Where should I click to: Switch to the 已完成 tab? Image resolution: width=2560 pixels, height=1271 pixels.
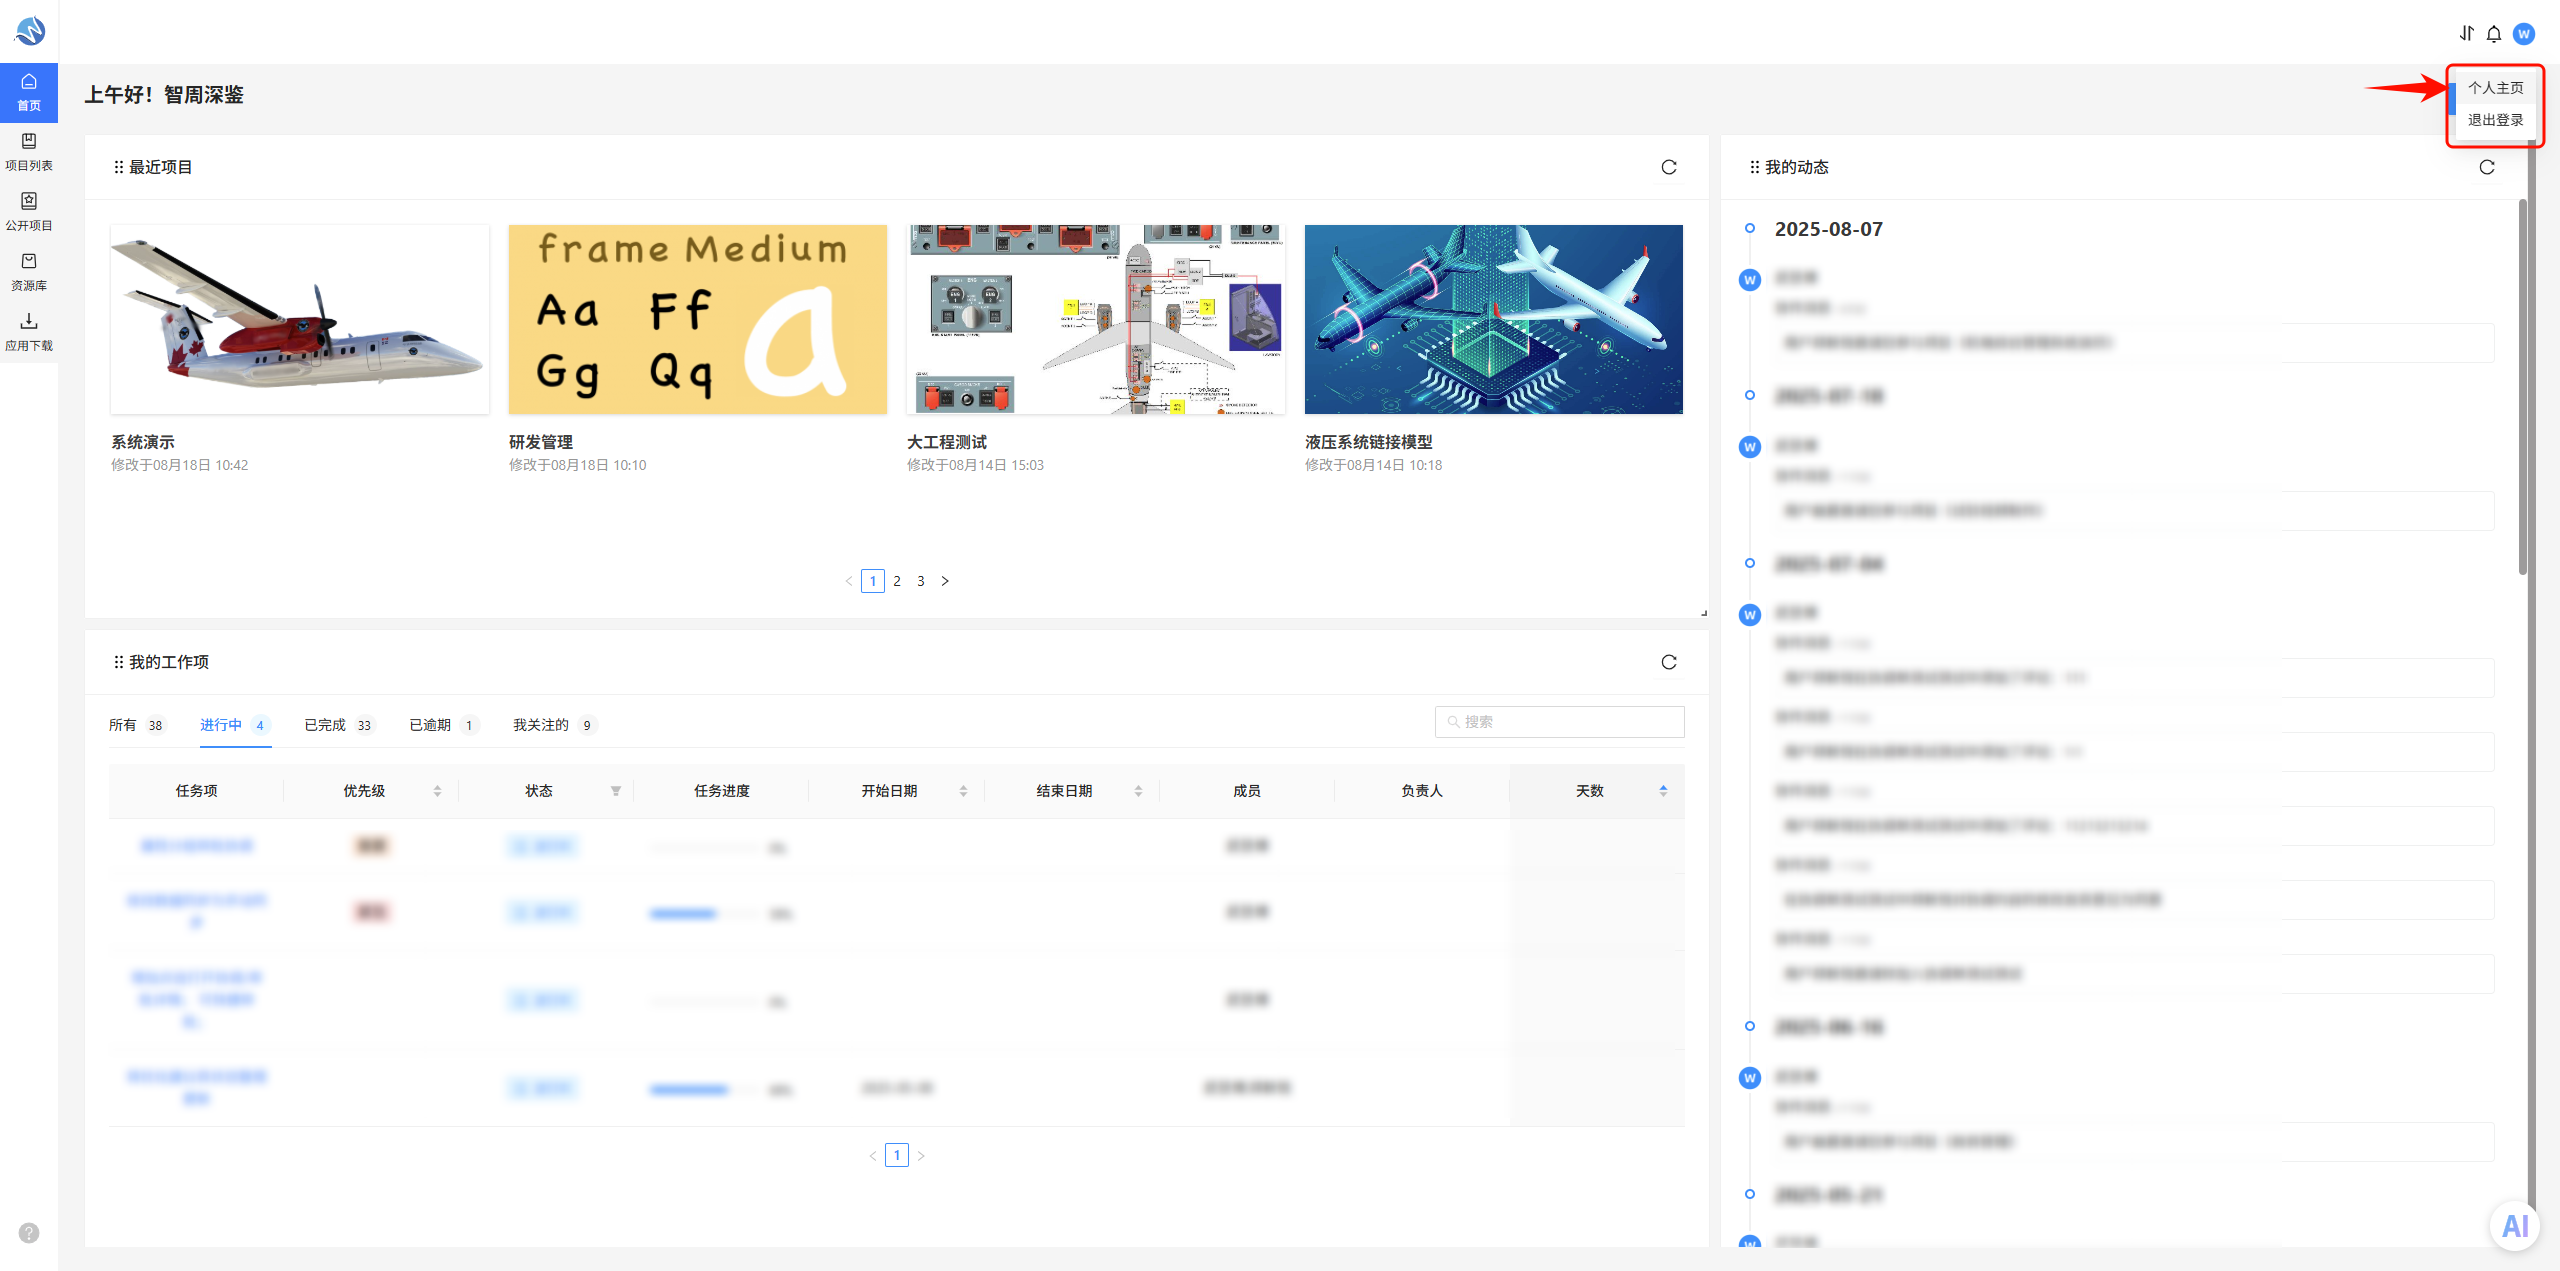tap(339, 725)
